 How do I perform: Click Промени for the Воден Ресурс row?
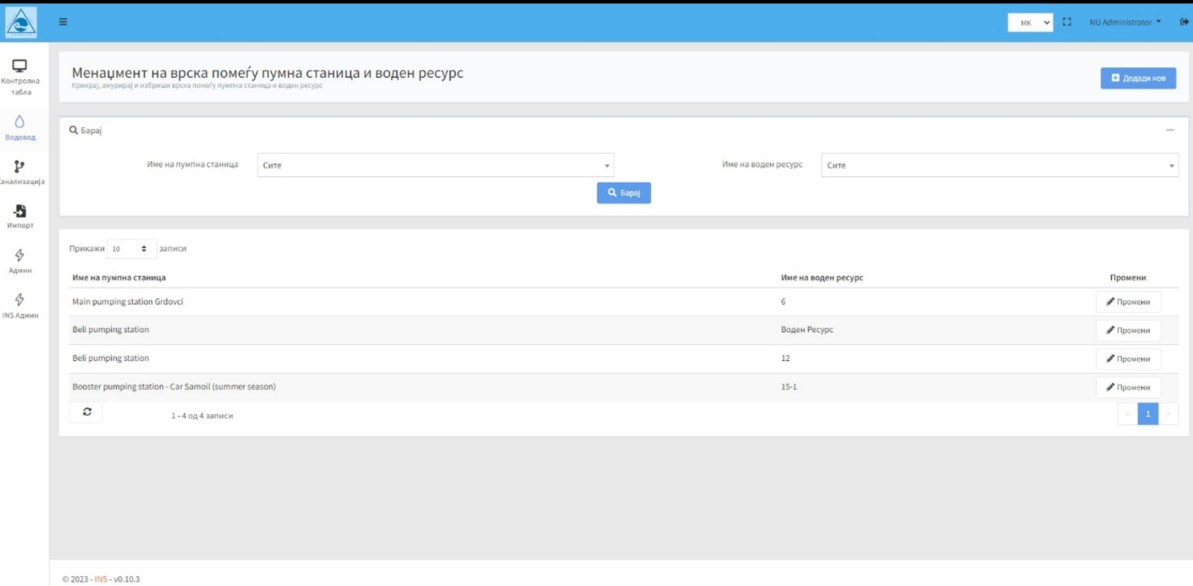point(1128,330)
